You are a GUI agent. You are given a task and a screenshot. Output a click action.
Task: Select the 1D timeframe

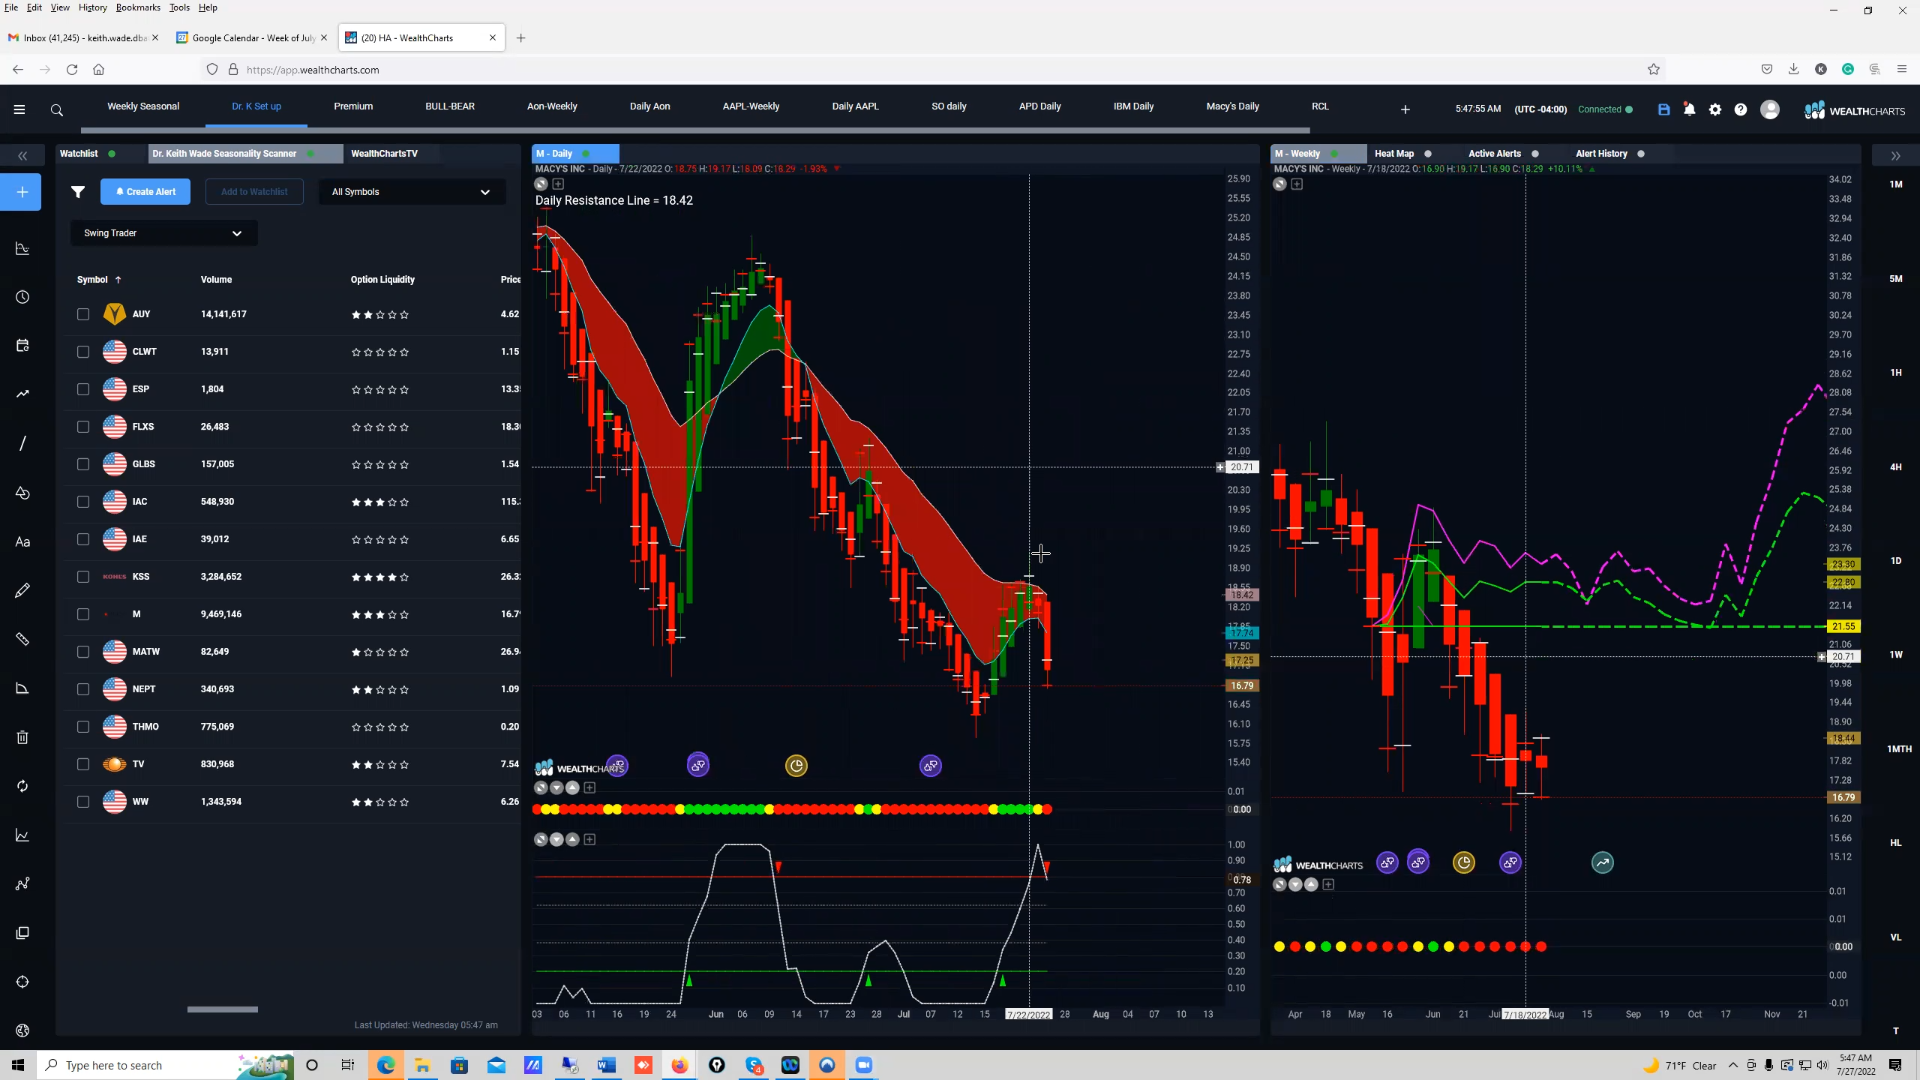tap(1895, 561)
